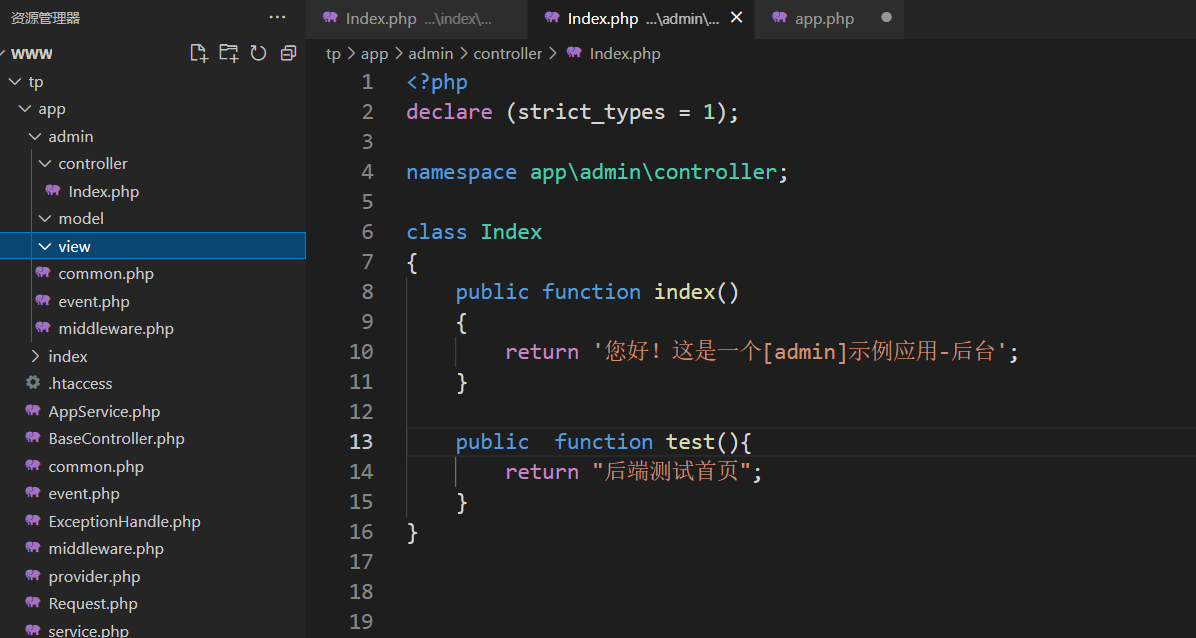Place cursor on the namespace declaration line
The width and height of the screenshot is (1196, 638).
click(597, 172)
